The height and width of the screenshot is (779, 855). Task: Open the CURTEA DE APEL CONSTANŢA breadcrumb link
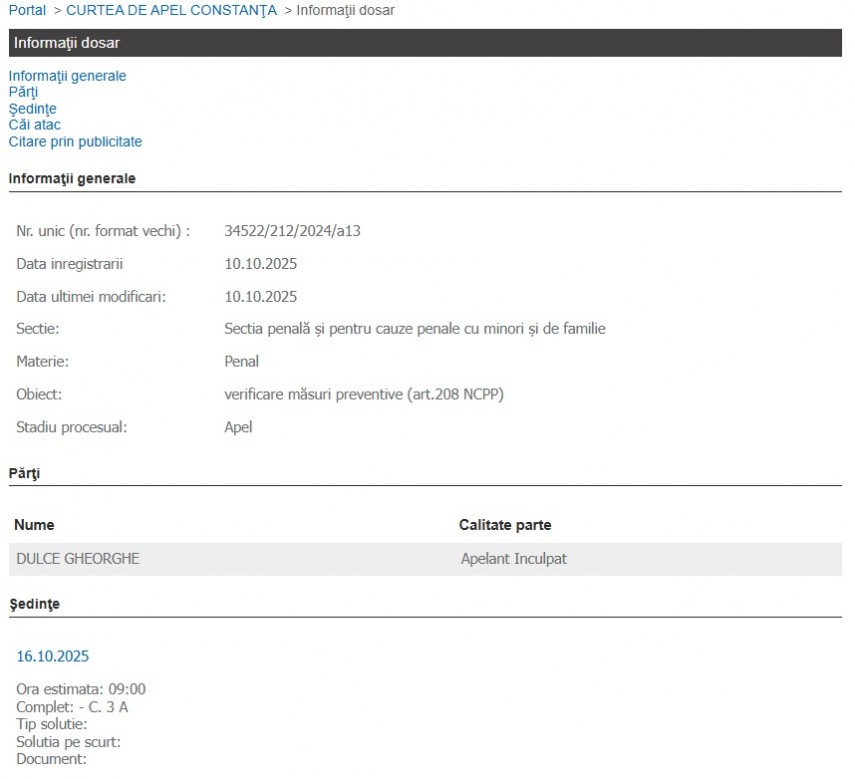[x=171, y=10]
